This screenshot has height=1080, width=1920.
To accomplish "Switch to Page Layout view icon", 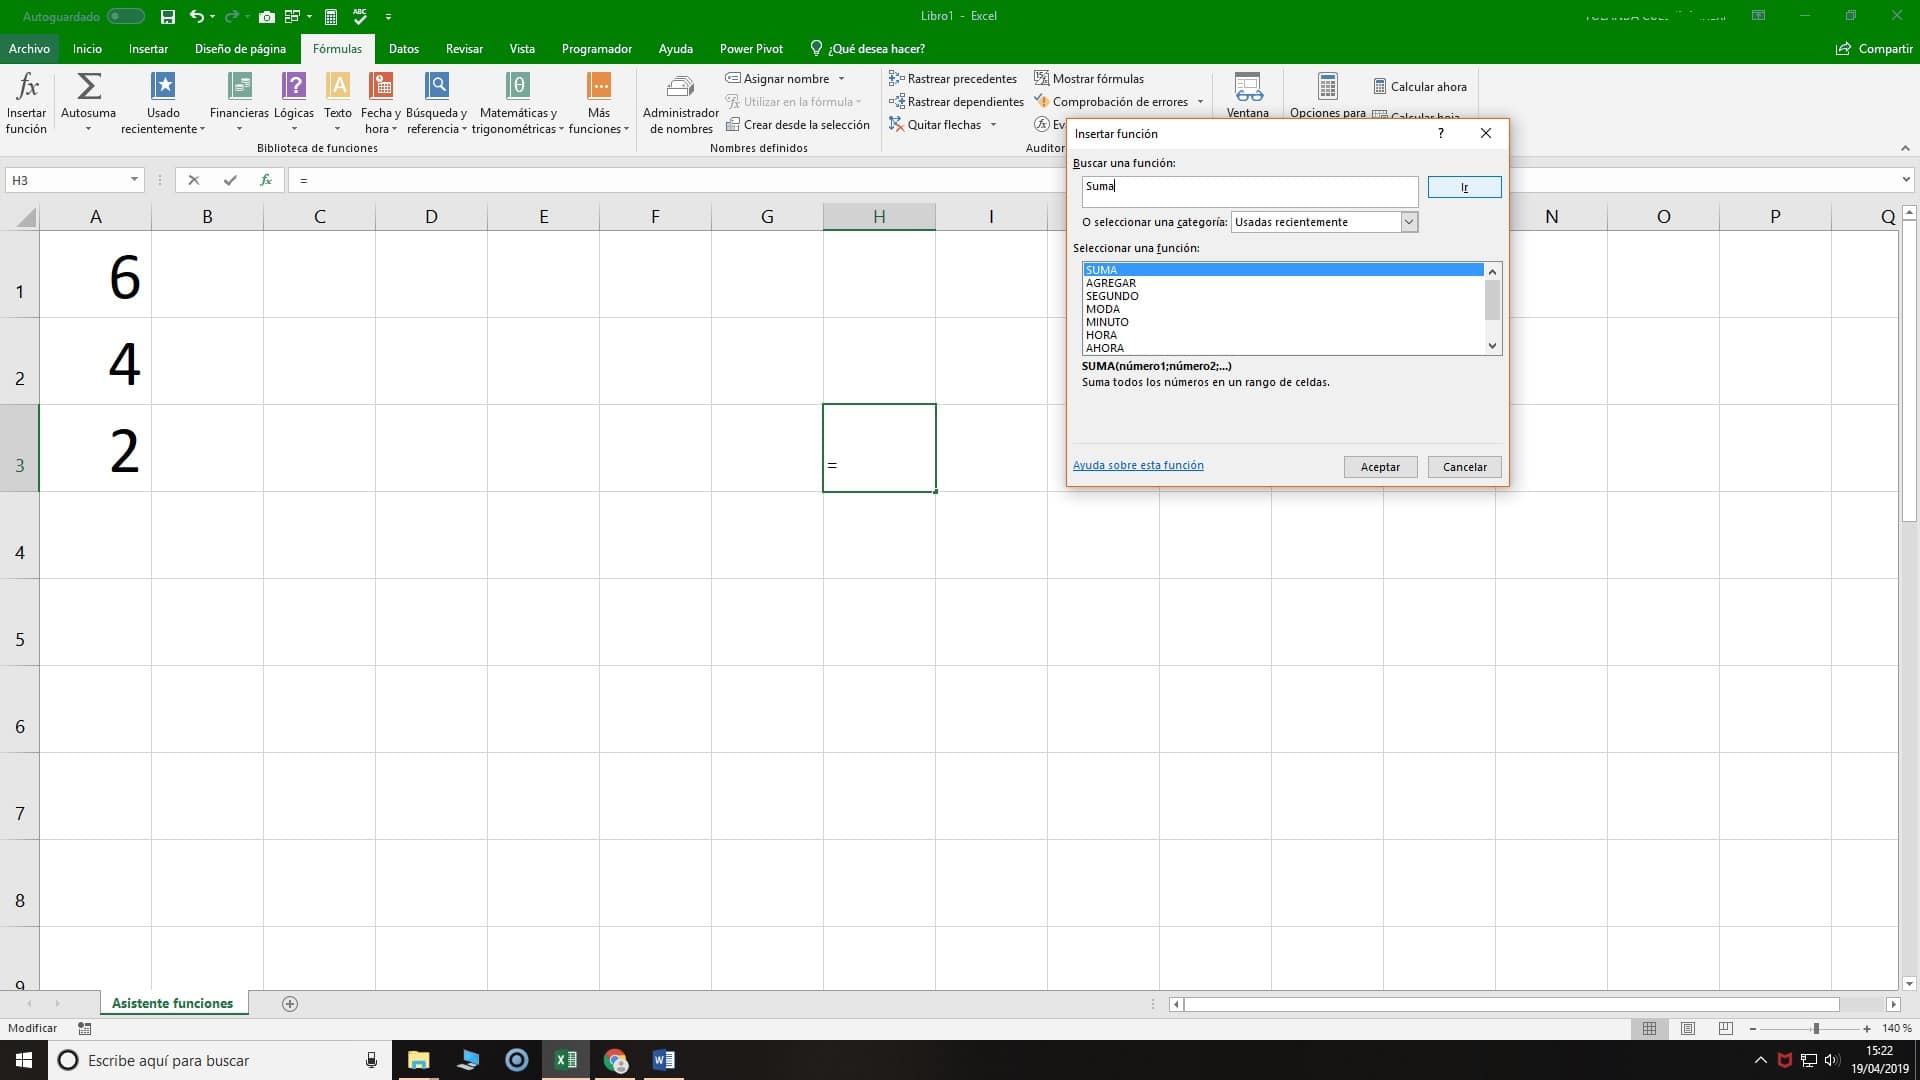I will click(x=1688, y=1028).
